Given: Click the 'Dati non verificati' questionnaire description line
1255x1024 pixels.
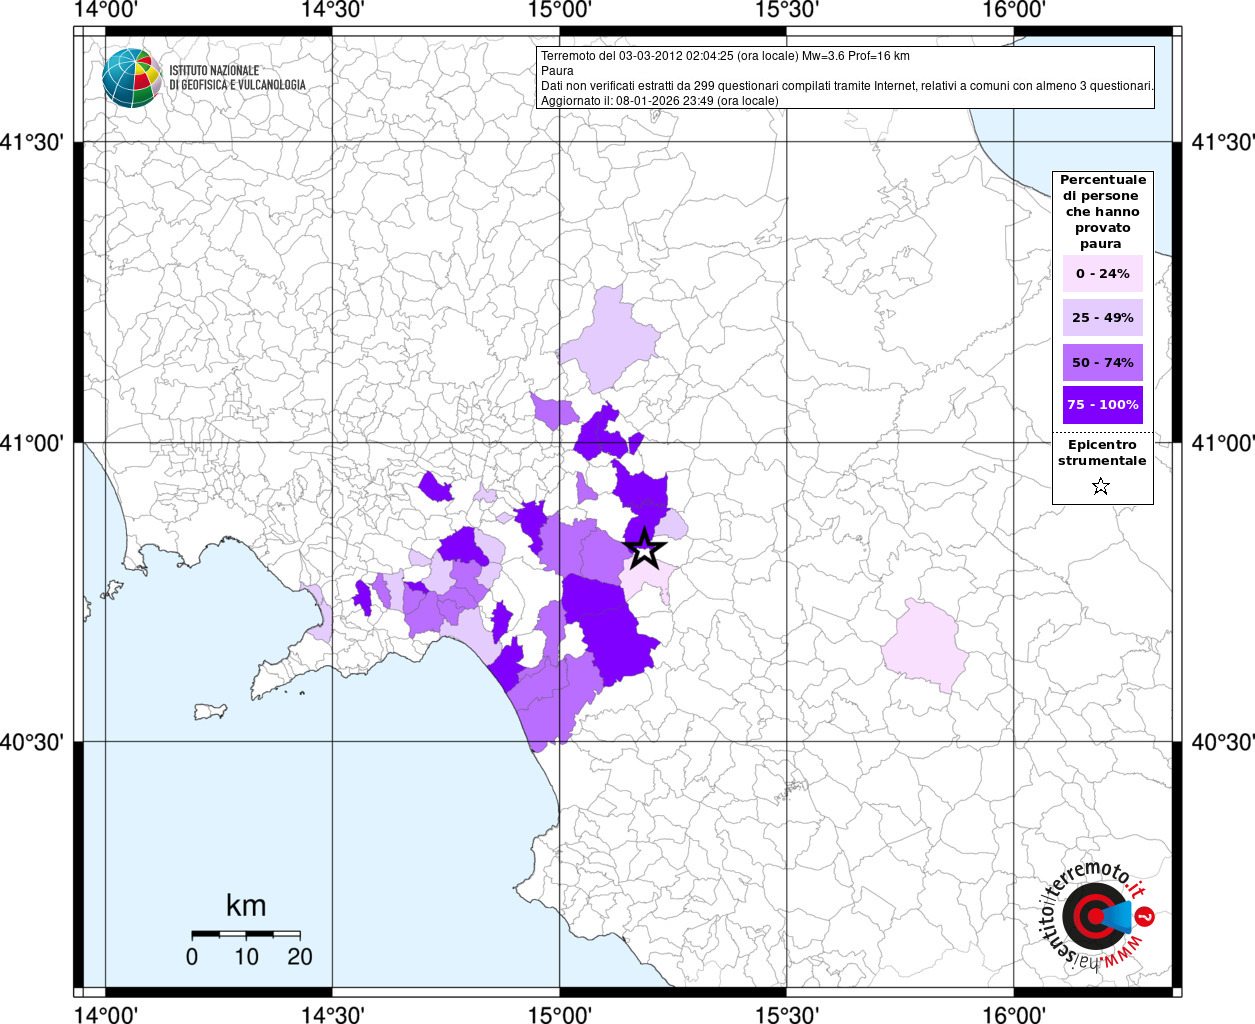Looking at the screenshot, I should point(846,86).
